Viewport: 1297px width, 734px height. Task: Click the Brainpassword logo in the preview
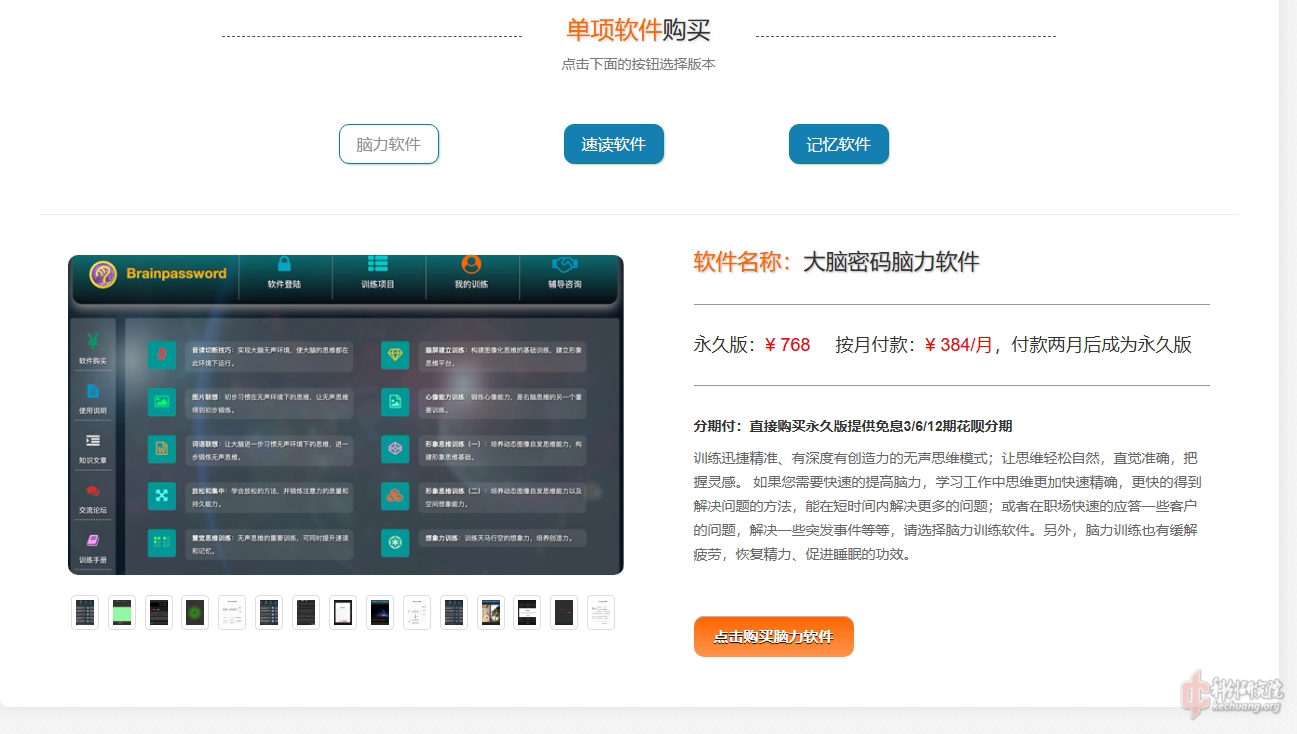coord(158,274)
